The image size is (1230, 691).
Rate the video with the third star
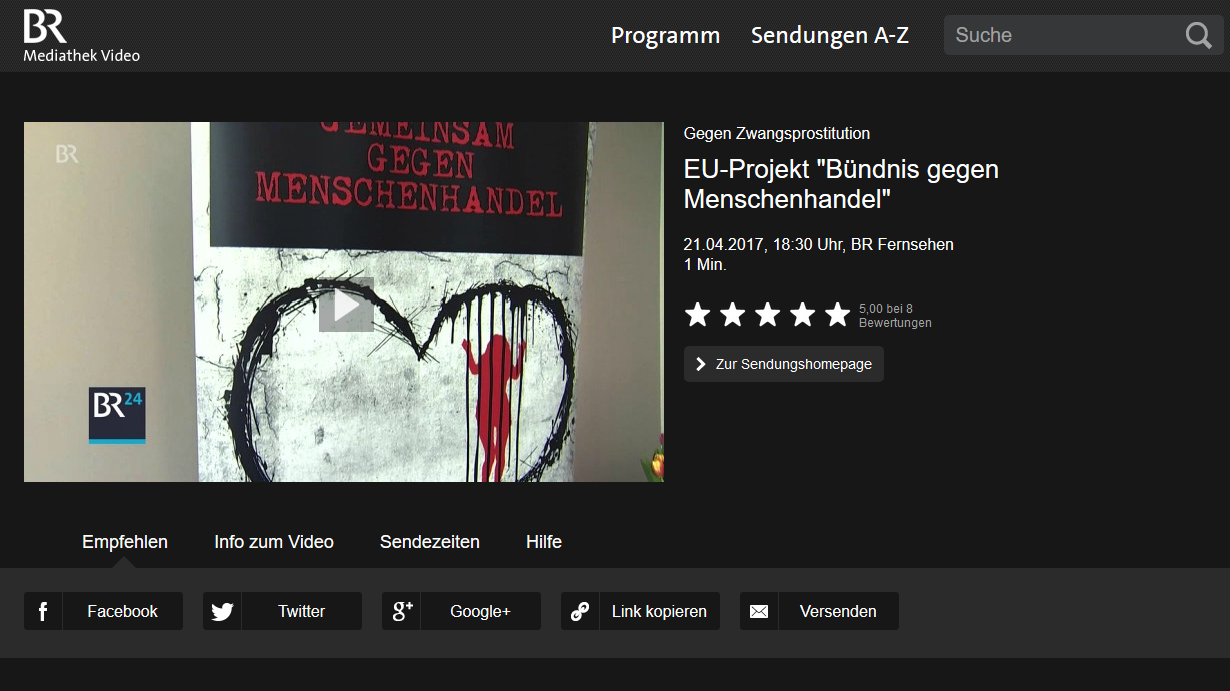(767, 315)
